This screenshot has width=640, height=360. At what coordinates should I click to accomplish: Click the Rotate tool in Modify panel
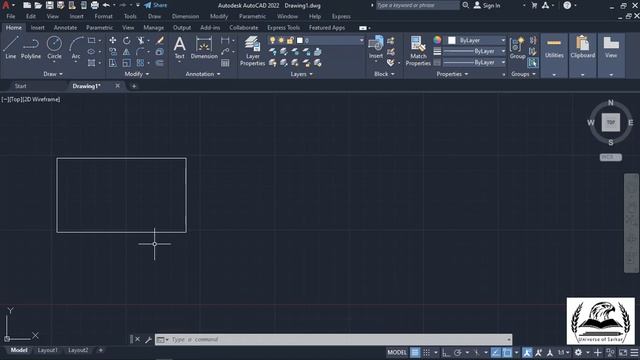click(127, 40)
